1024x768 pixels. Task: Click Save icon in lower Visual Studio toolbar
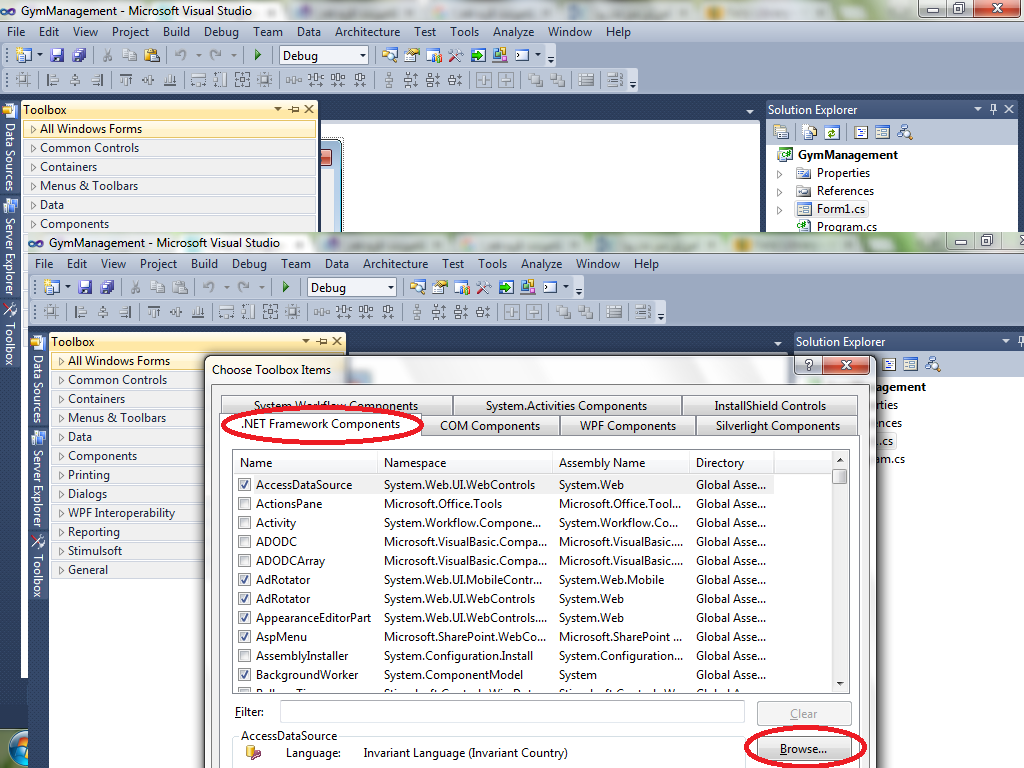point(86,287)
